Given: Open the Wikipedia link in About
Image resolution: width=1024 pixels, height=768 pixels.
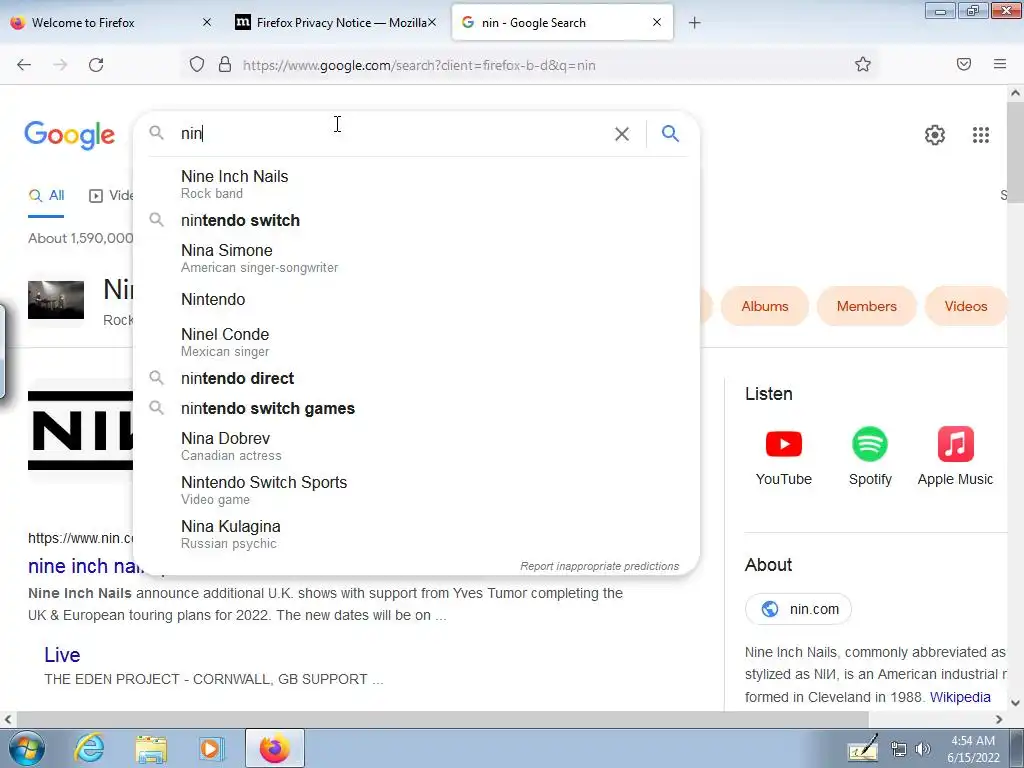Looking at the screenshot, I should point(960,697).
